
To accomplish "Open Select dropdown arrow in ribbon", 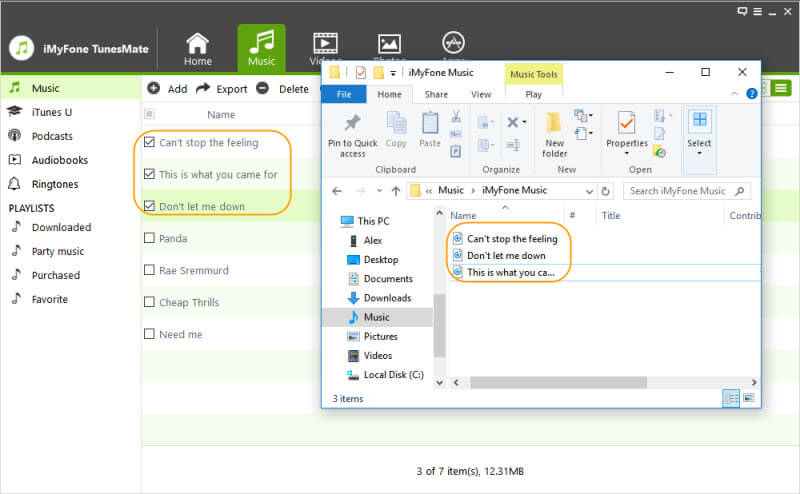I will tap(699, 153).
